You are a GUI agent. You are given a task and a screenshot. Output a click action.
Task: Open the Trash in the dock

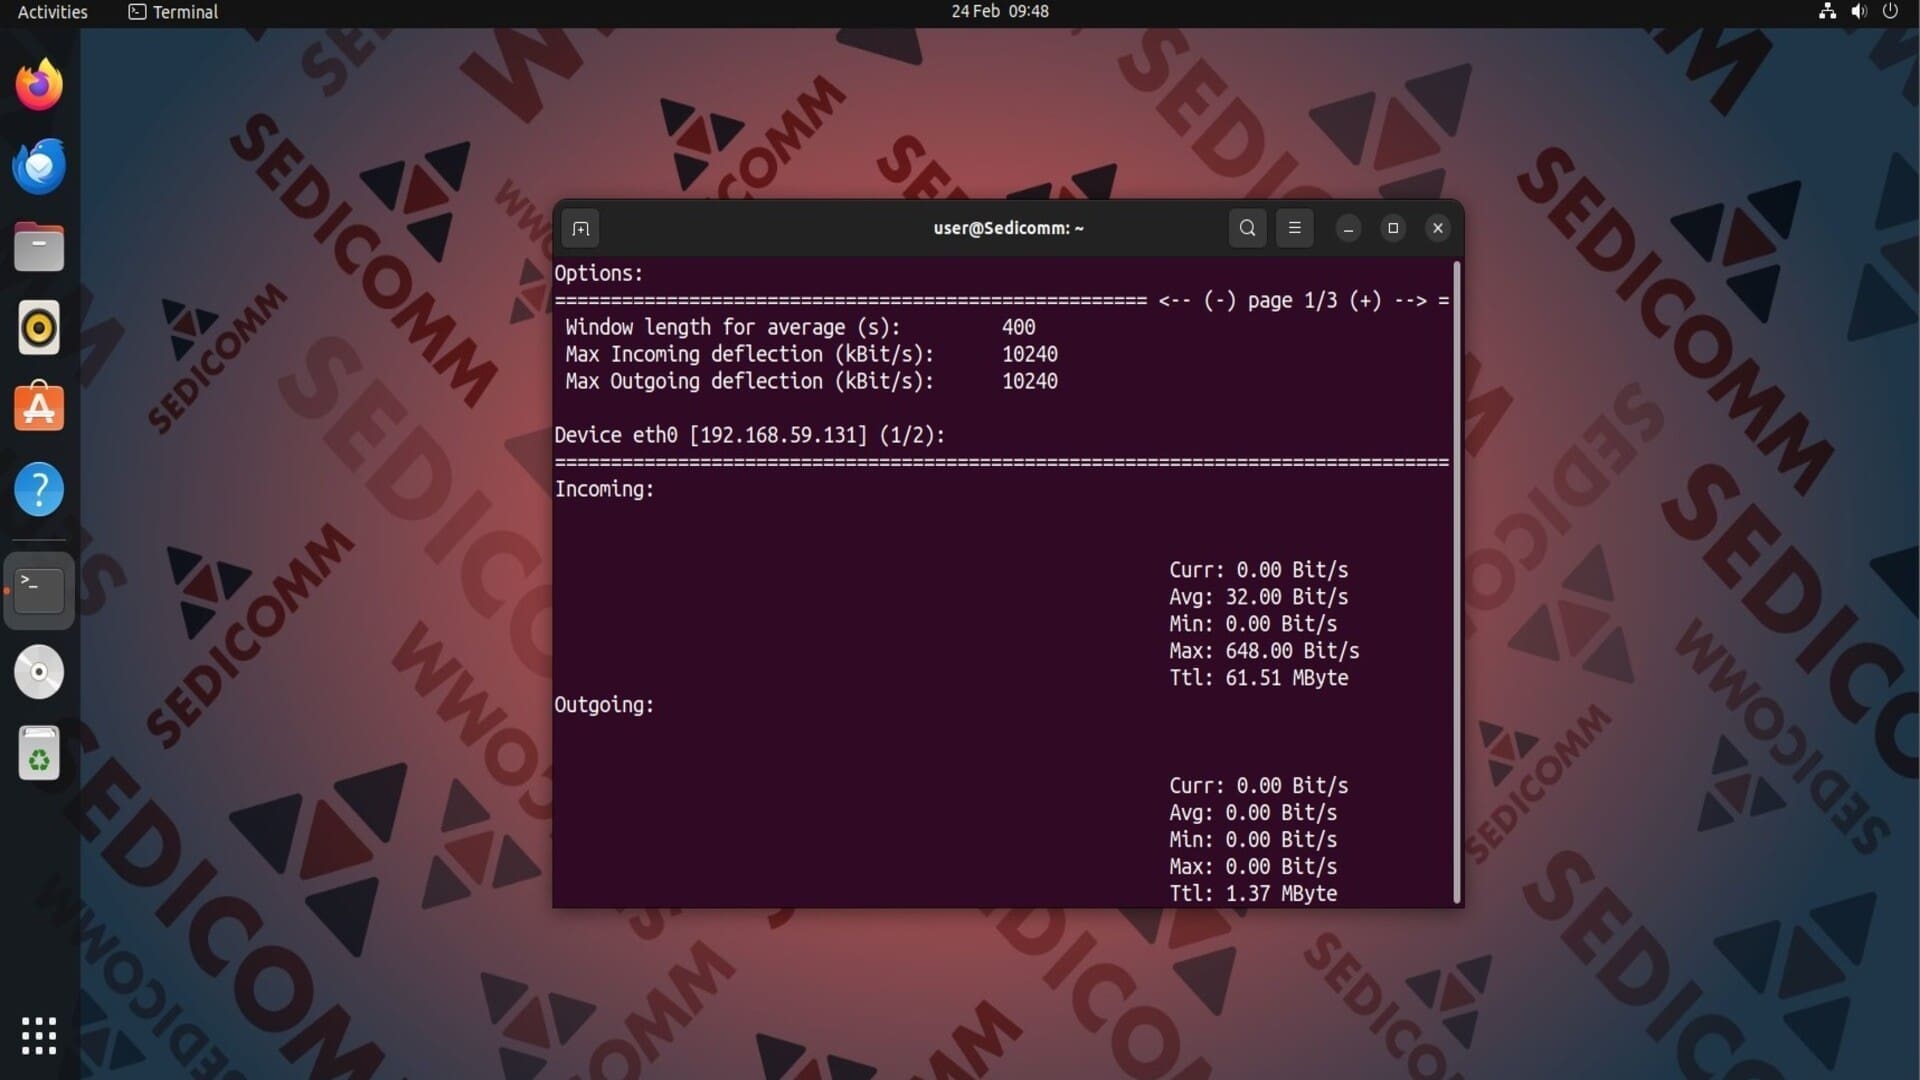click(39, 753)
